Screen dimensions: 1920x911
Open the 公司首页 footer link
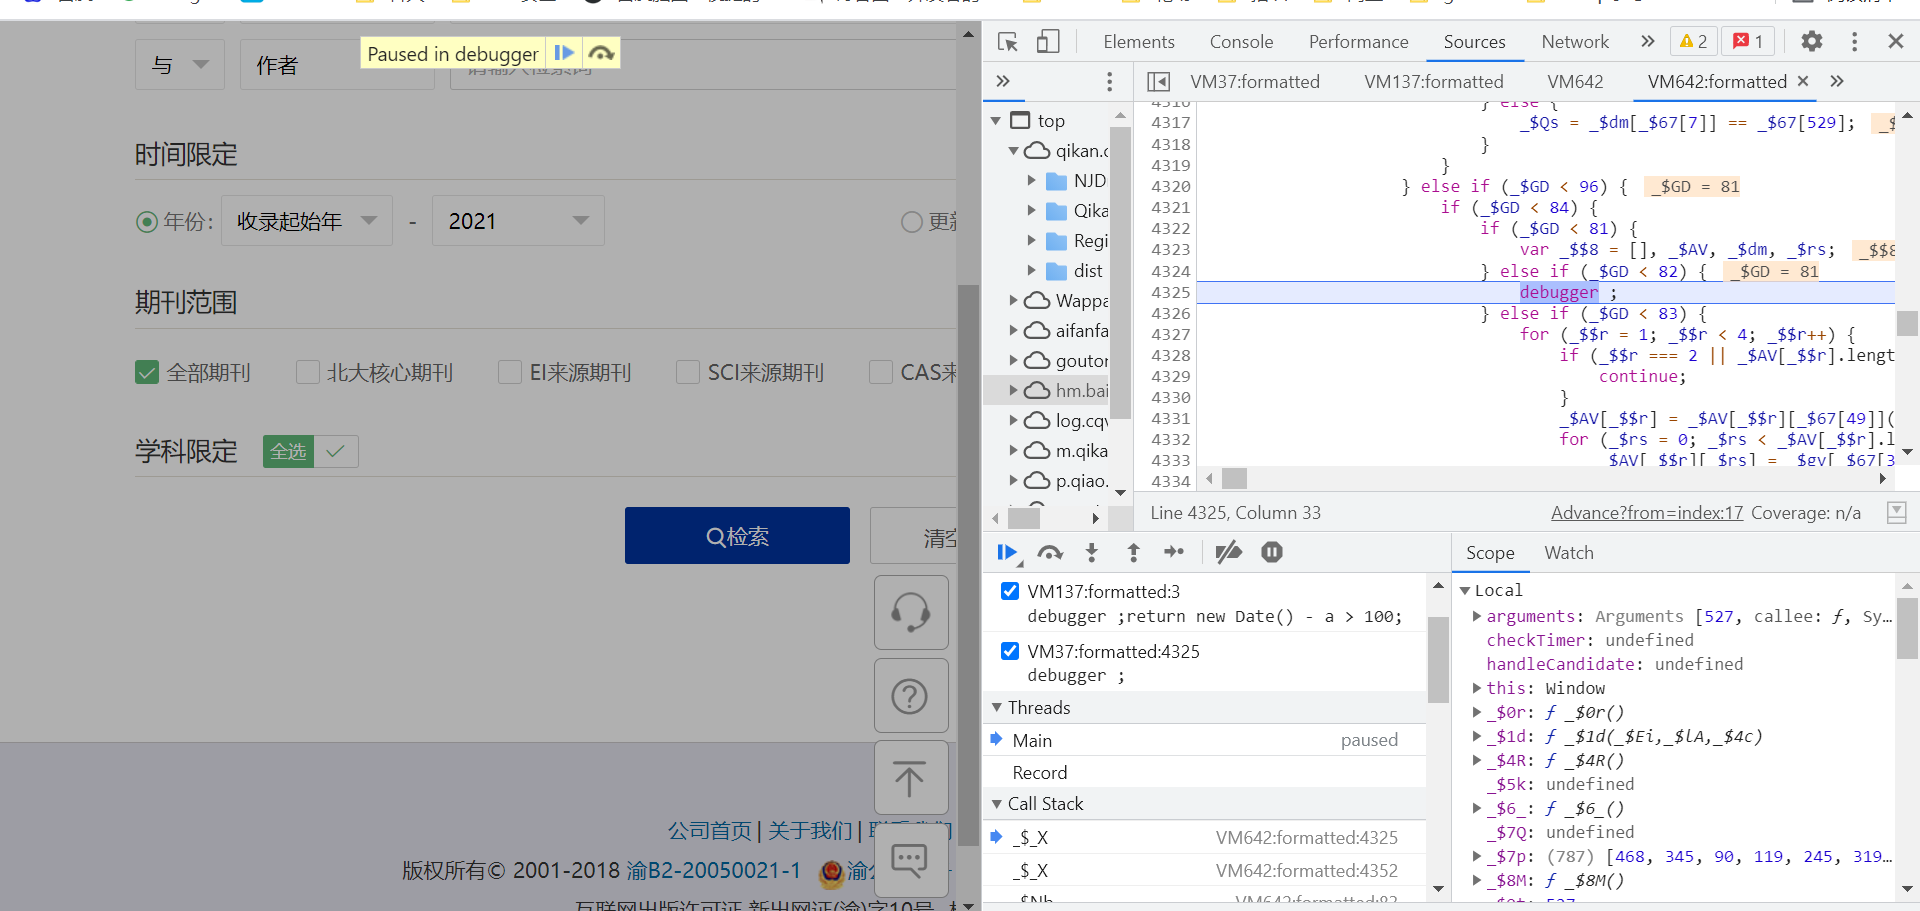(709, 831)
